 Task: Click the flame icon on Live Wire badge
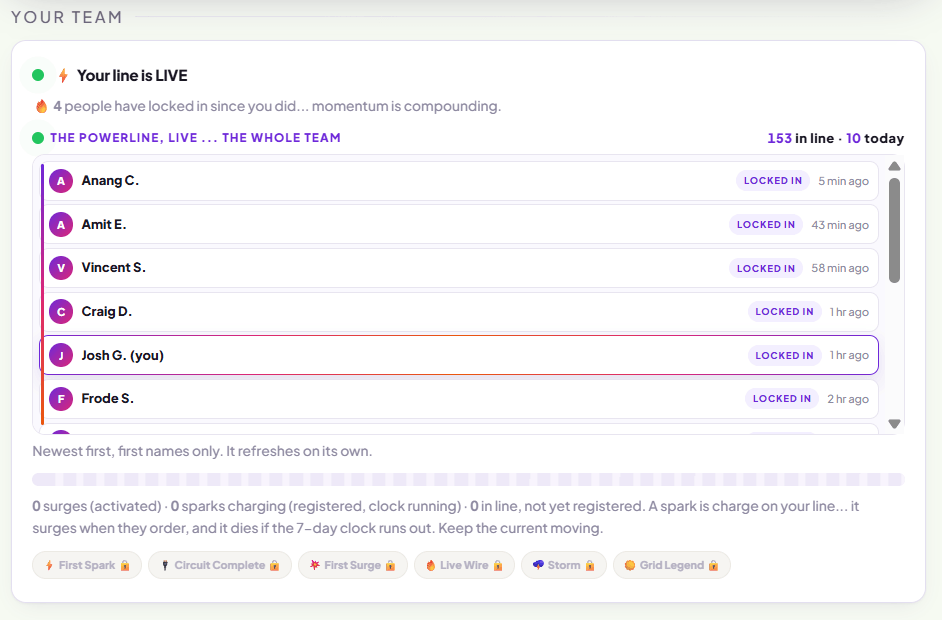[x=431, y=565]
